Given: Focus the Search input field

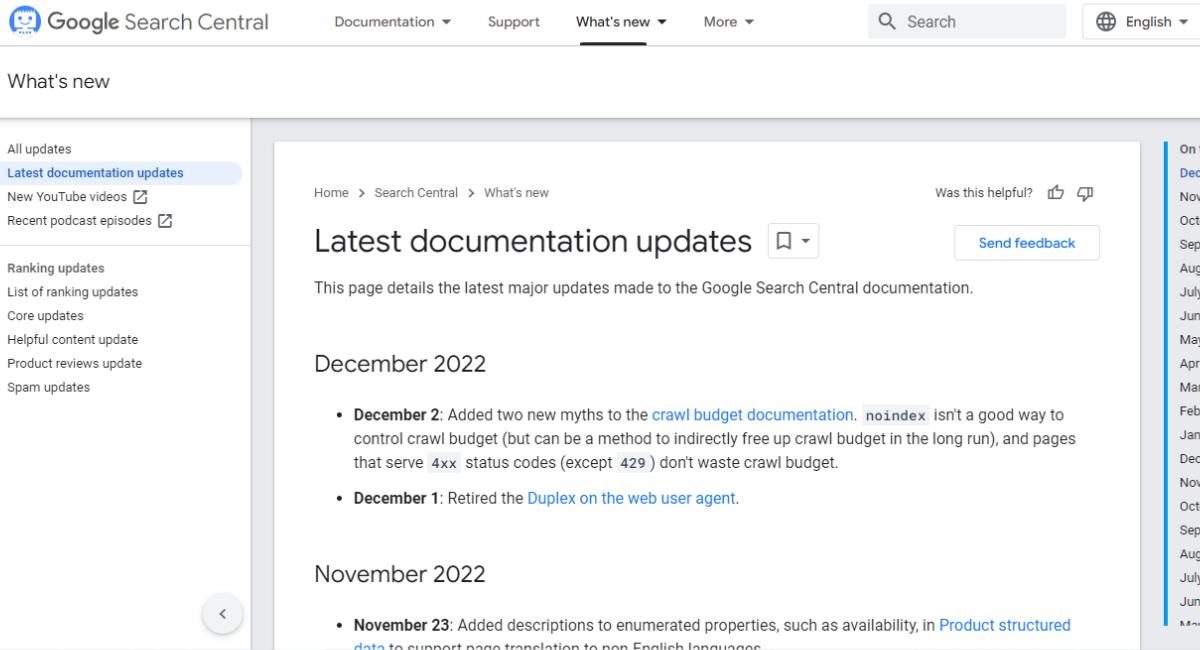Looking at the screenshot, I should click(x=967, y=21).
